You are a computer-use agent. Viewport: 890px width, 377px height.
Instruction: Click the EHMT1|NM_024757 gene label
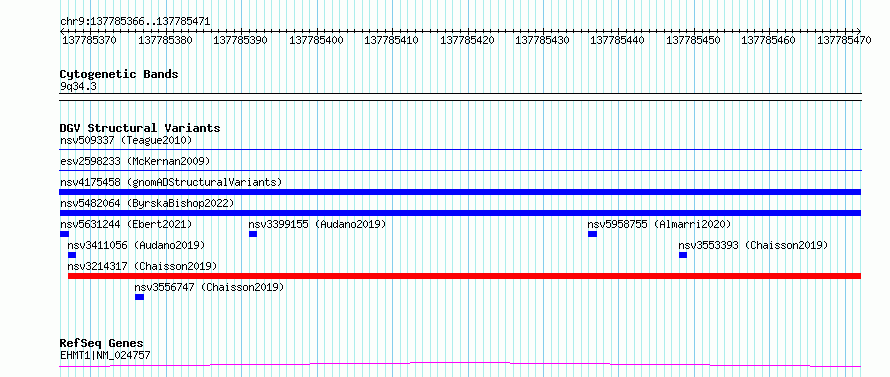105,355
